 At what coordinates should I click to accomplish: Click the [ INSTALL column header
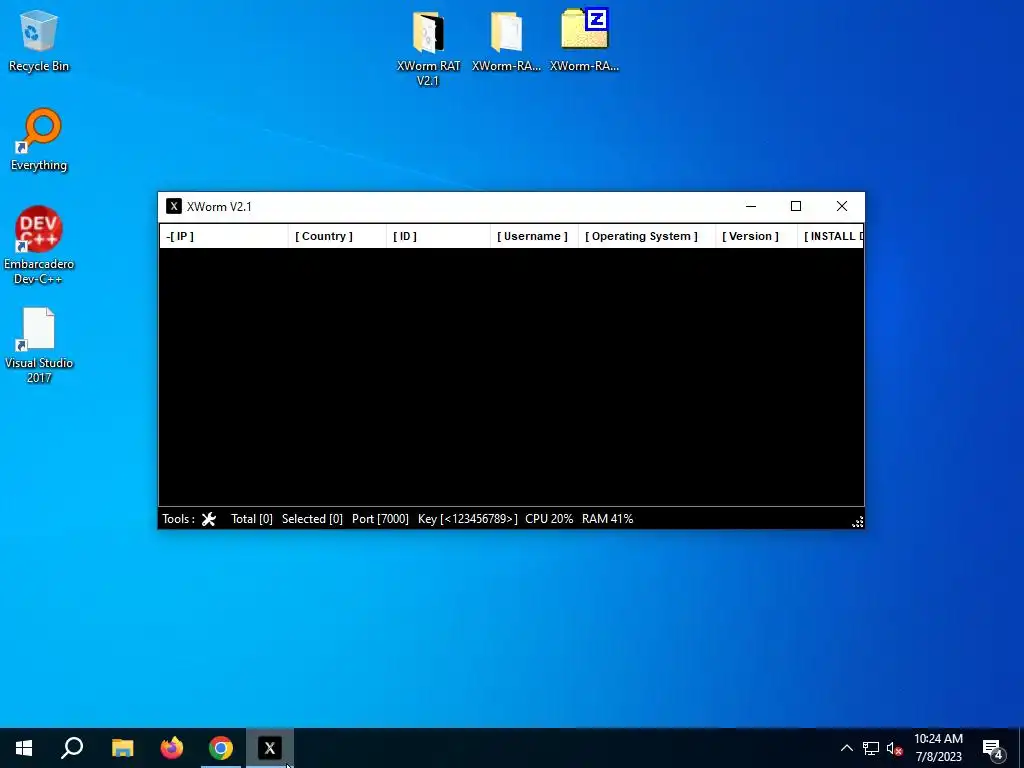831,236
